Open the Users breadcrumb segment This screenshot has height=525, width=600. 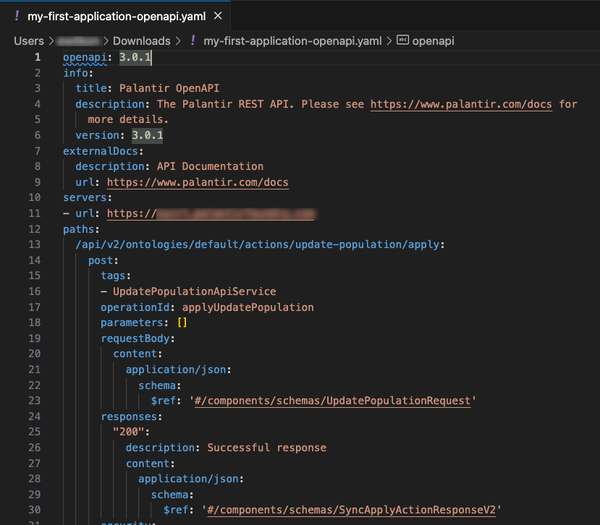coord(29,41)
